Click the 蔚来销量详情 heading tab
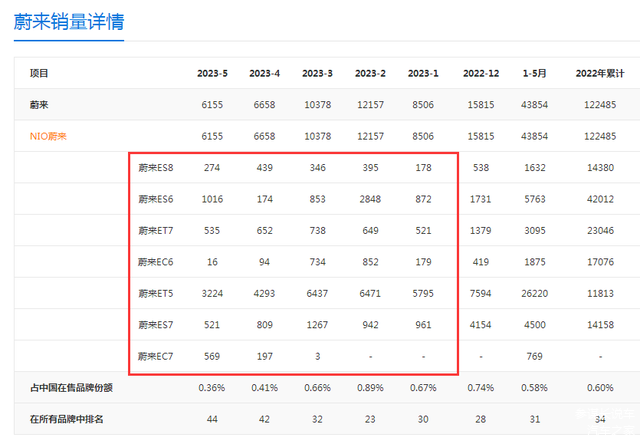The width and height of the screenshot is (640, 444). pos(69,21)
